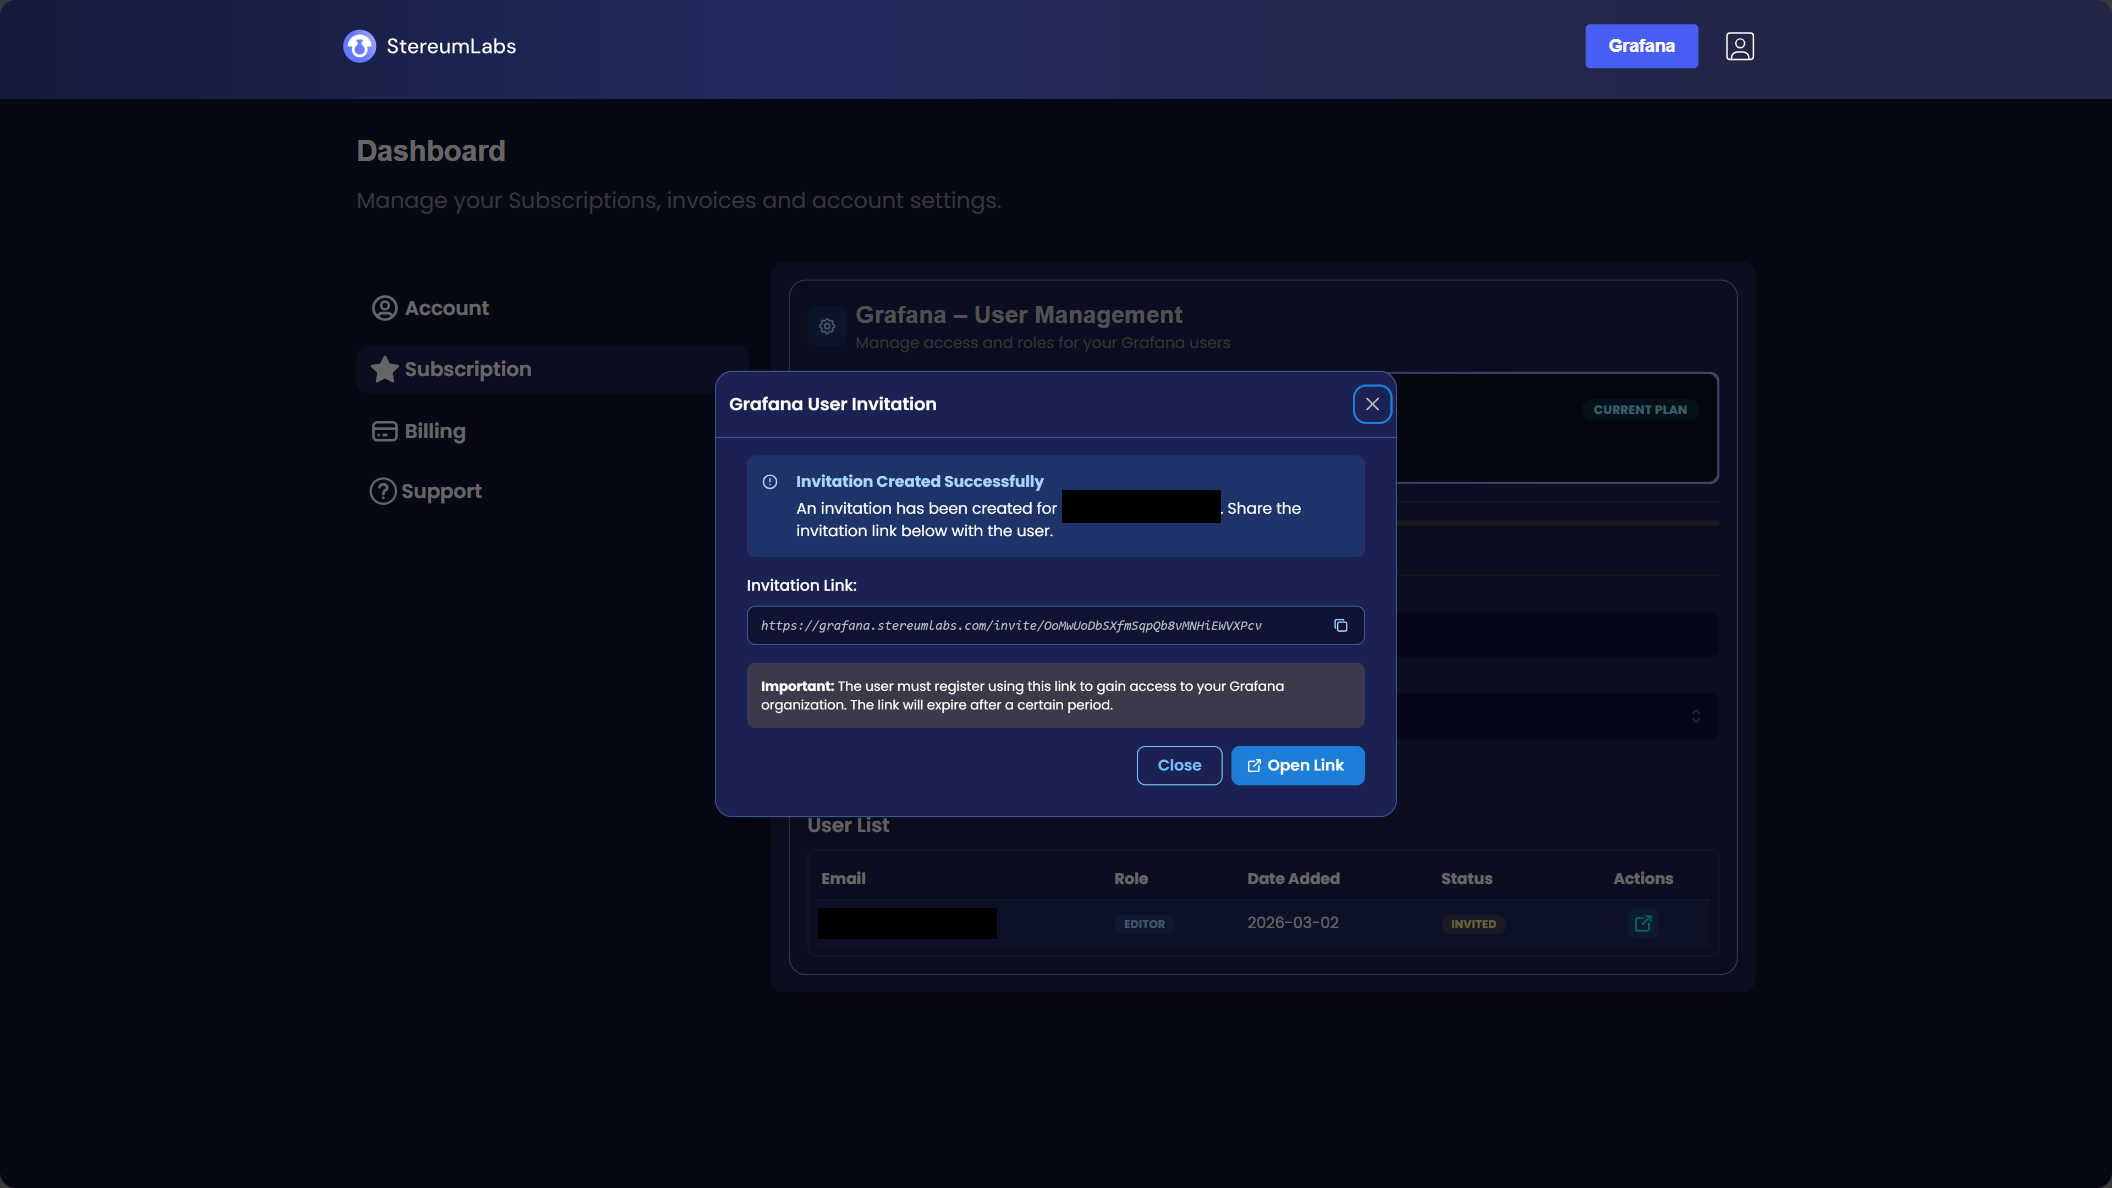Click the Role column header

click(1131, 879)
